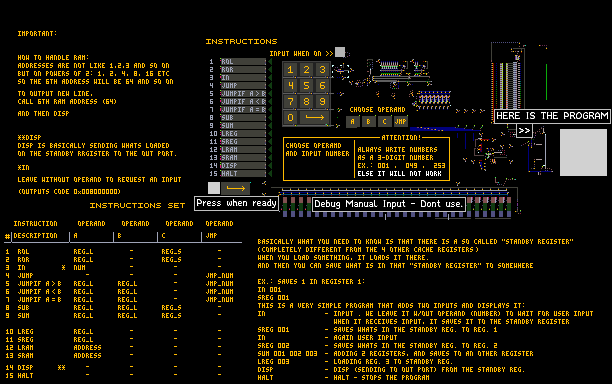
Task: Click the 14 DISP row in instruction table
Action: [113, 368]
